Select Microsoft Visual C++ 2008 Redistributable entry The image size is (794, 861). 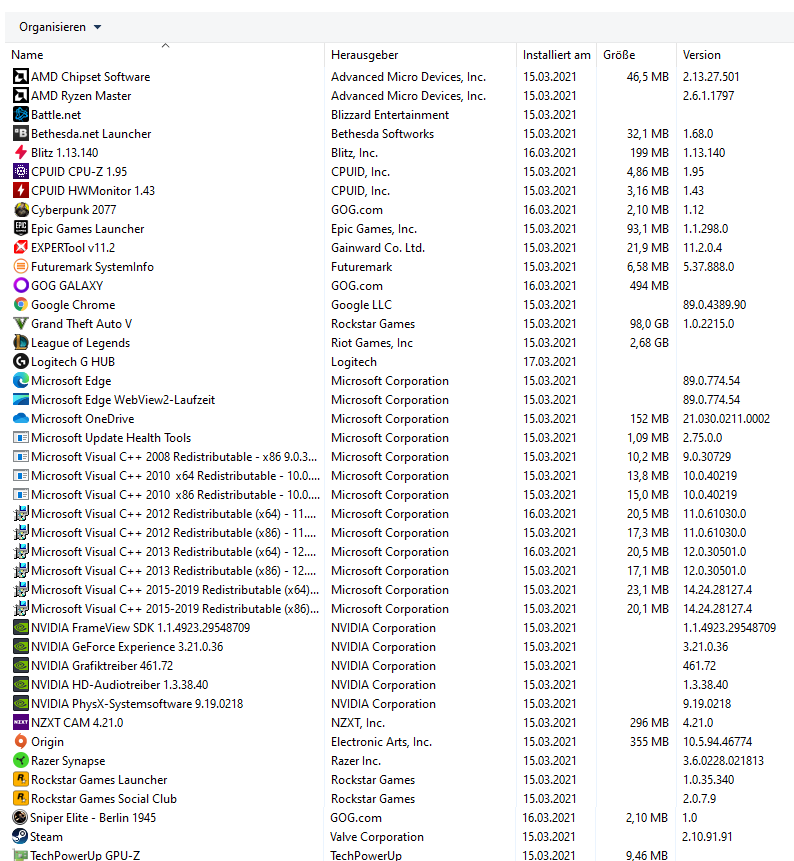[x=174, y=456]
